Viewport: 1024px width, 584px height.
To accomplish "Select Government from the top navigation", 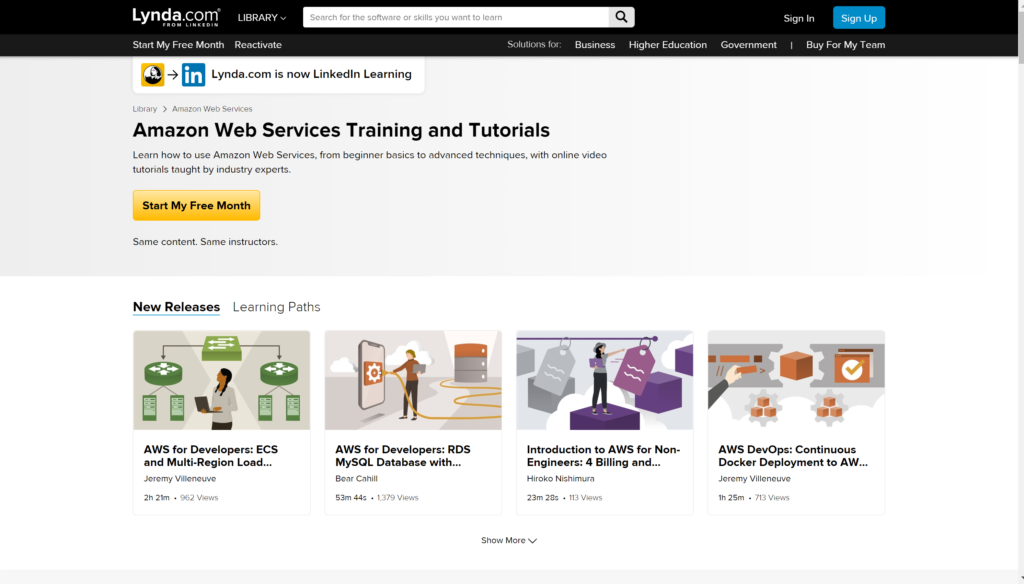I will click(748, 44).
